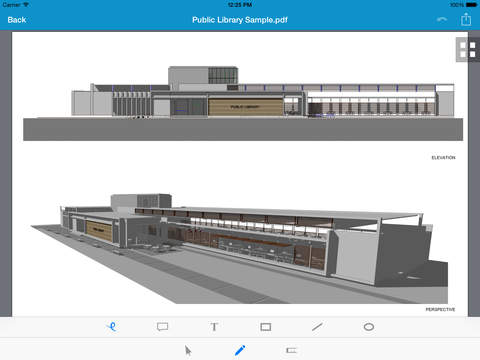The width and height of the screenshot is (480, 360).
Task: Tap the perspective rendering of library
Action: (x=239, y=249)
